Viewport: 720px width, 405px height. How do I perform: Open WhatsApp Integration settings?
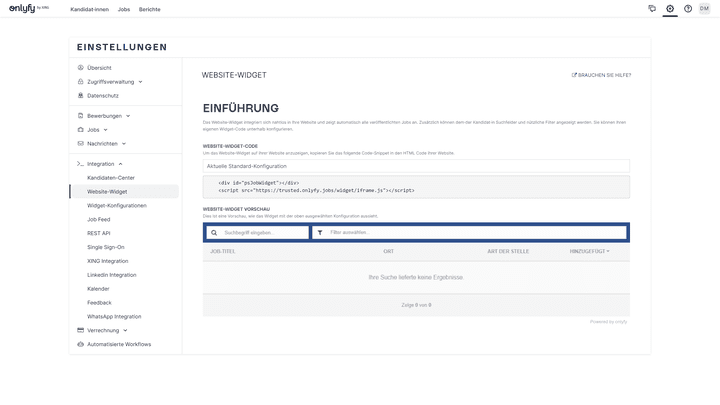(114, 316)
